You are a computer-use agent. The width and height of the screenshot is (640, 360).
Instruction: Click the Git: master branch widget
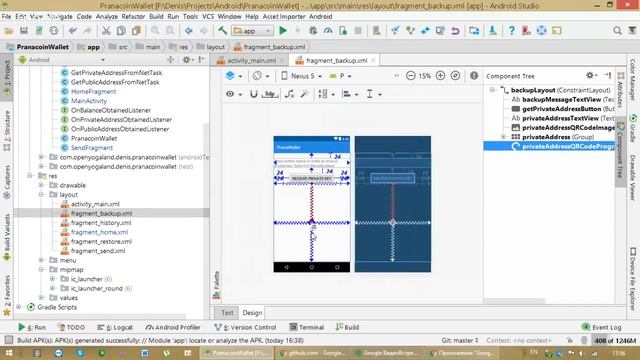460,340
